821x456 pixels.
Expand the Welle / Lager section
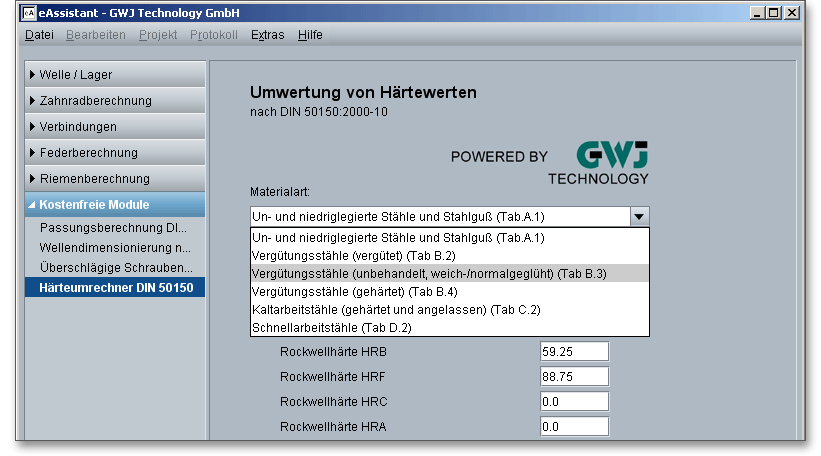click(113, 75)
